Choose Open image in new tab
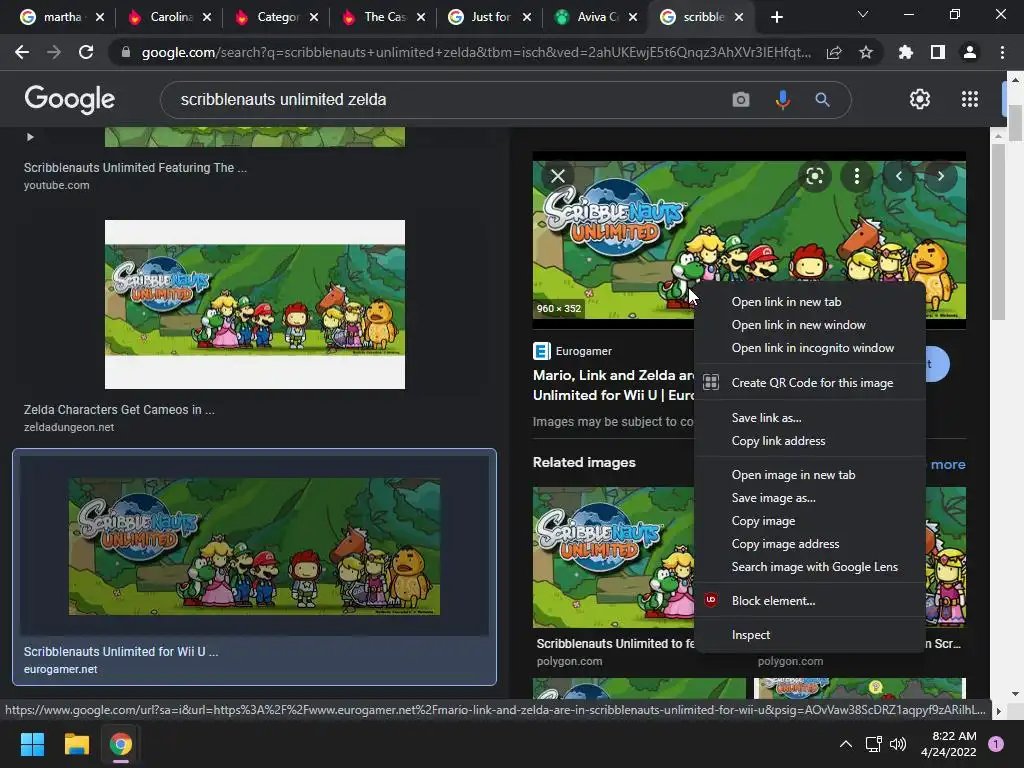The image size is (1024, 768). [x=810, y=475]
